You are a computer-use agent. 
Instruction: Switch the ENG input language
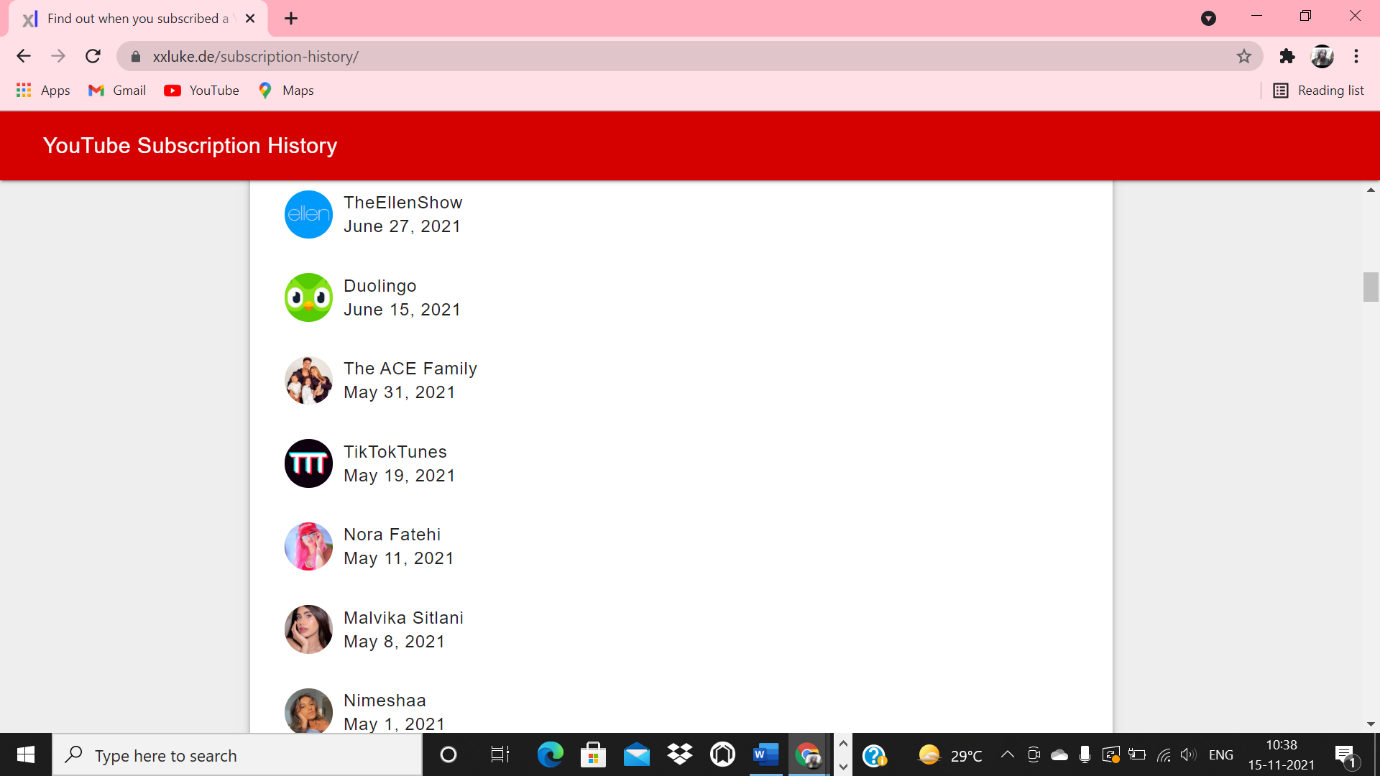[1220, 755]
